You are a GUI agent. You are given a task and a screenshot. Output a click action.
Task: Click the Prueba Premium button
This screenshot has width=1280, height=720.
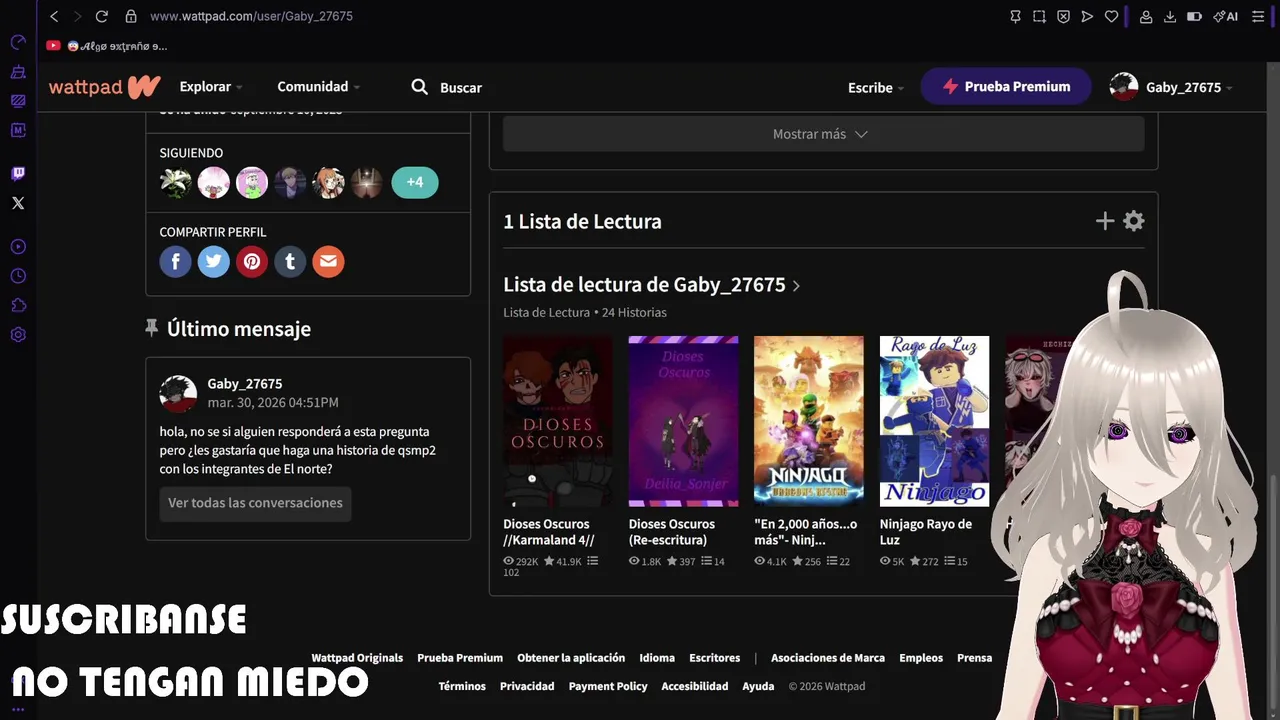click(x=1006, y=87)
